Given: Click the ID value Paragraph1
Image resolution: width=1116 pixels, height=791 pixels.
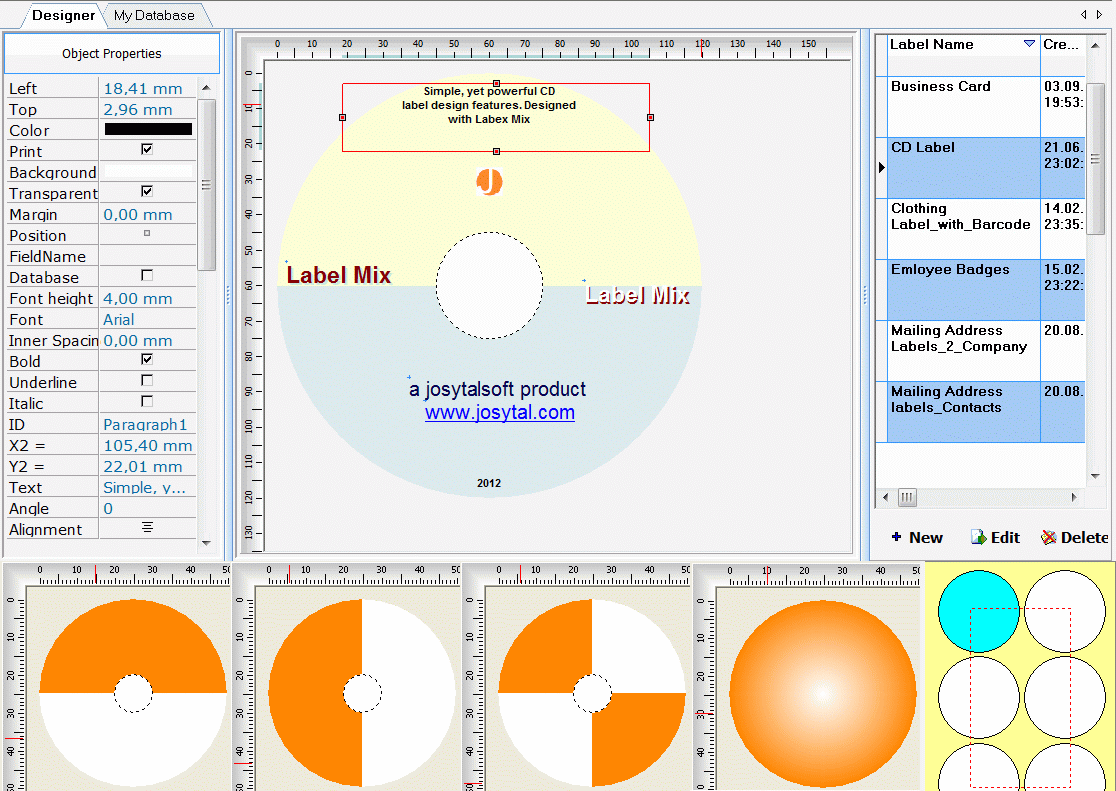Looking at the screenshot, I should [x=147, y=424].
